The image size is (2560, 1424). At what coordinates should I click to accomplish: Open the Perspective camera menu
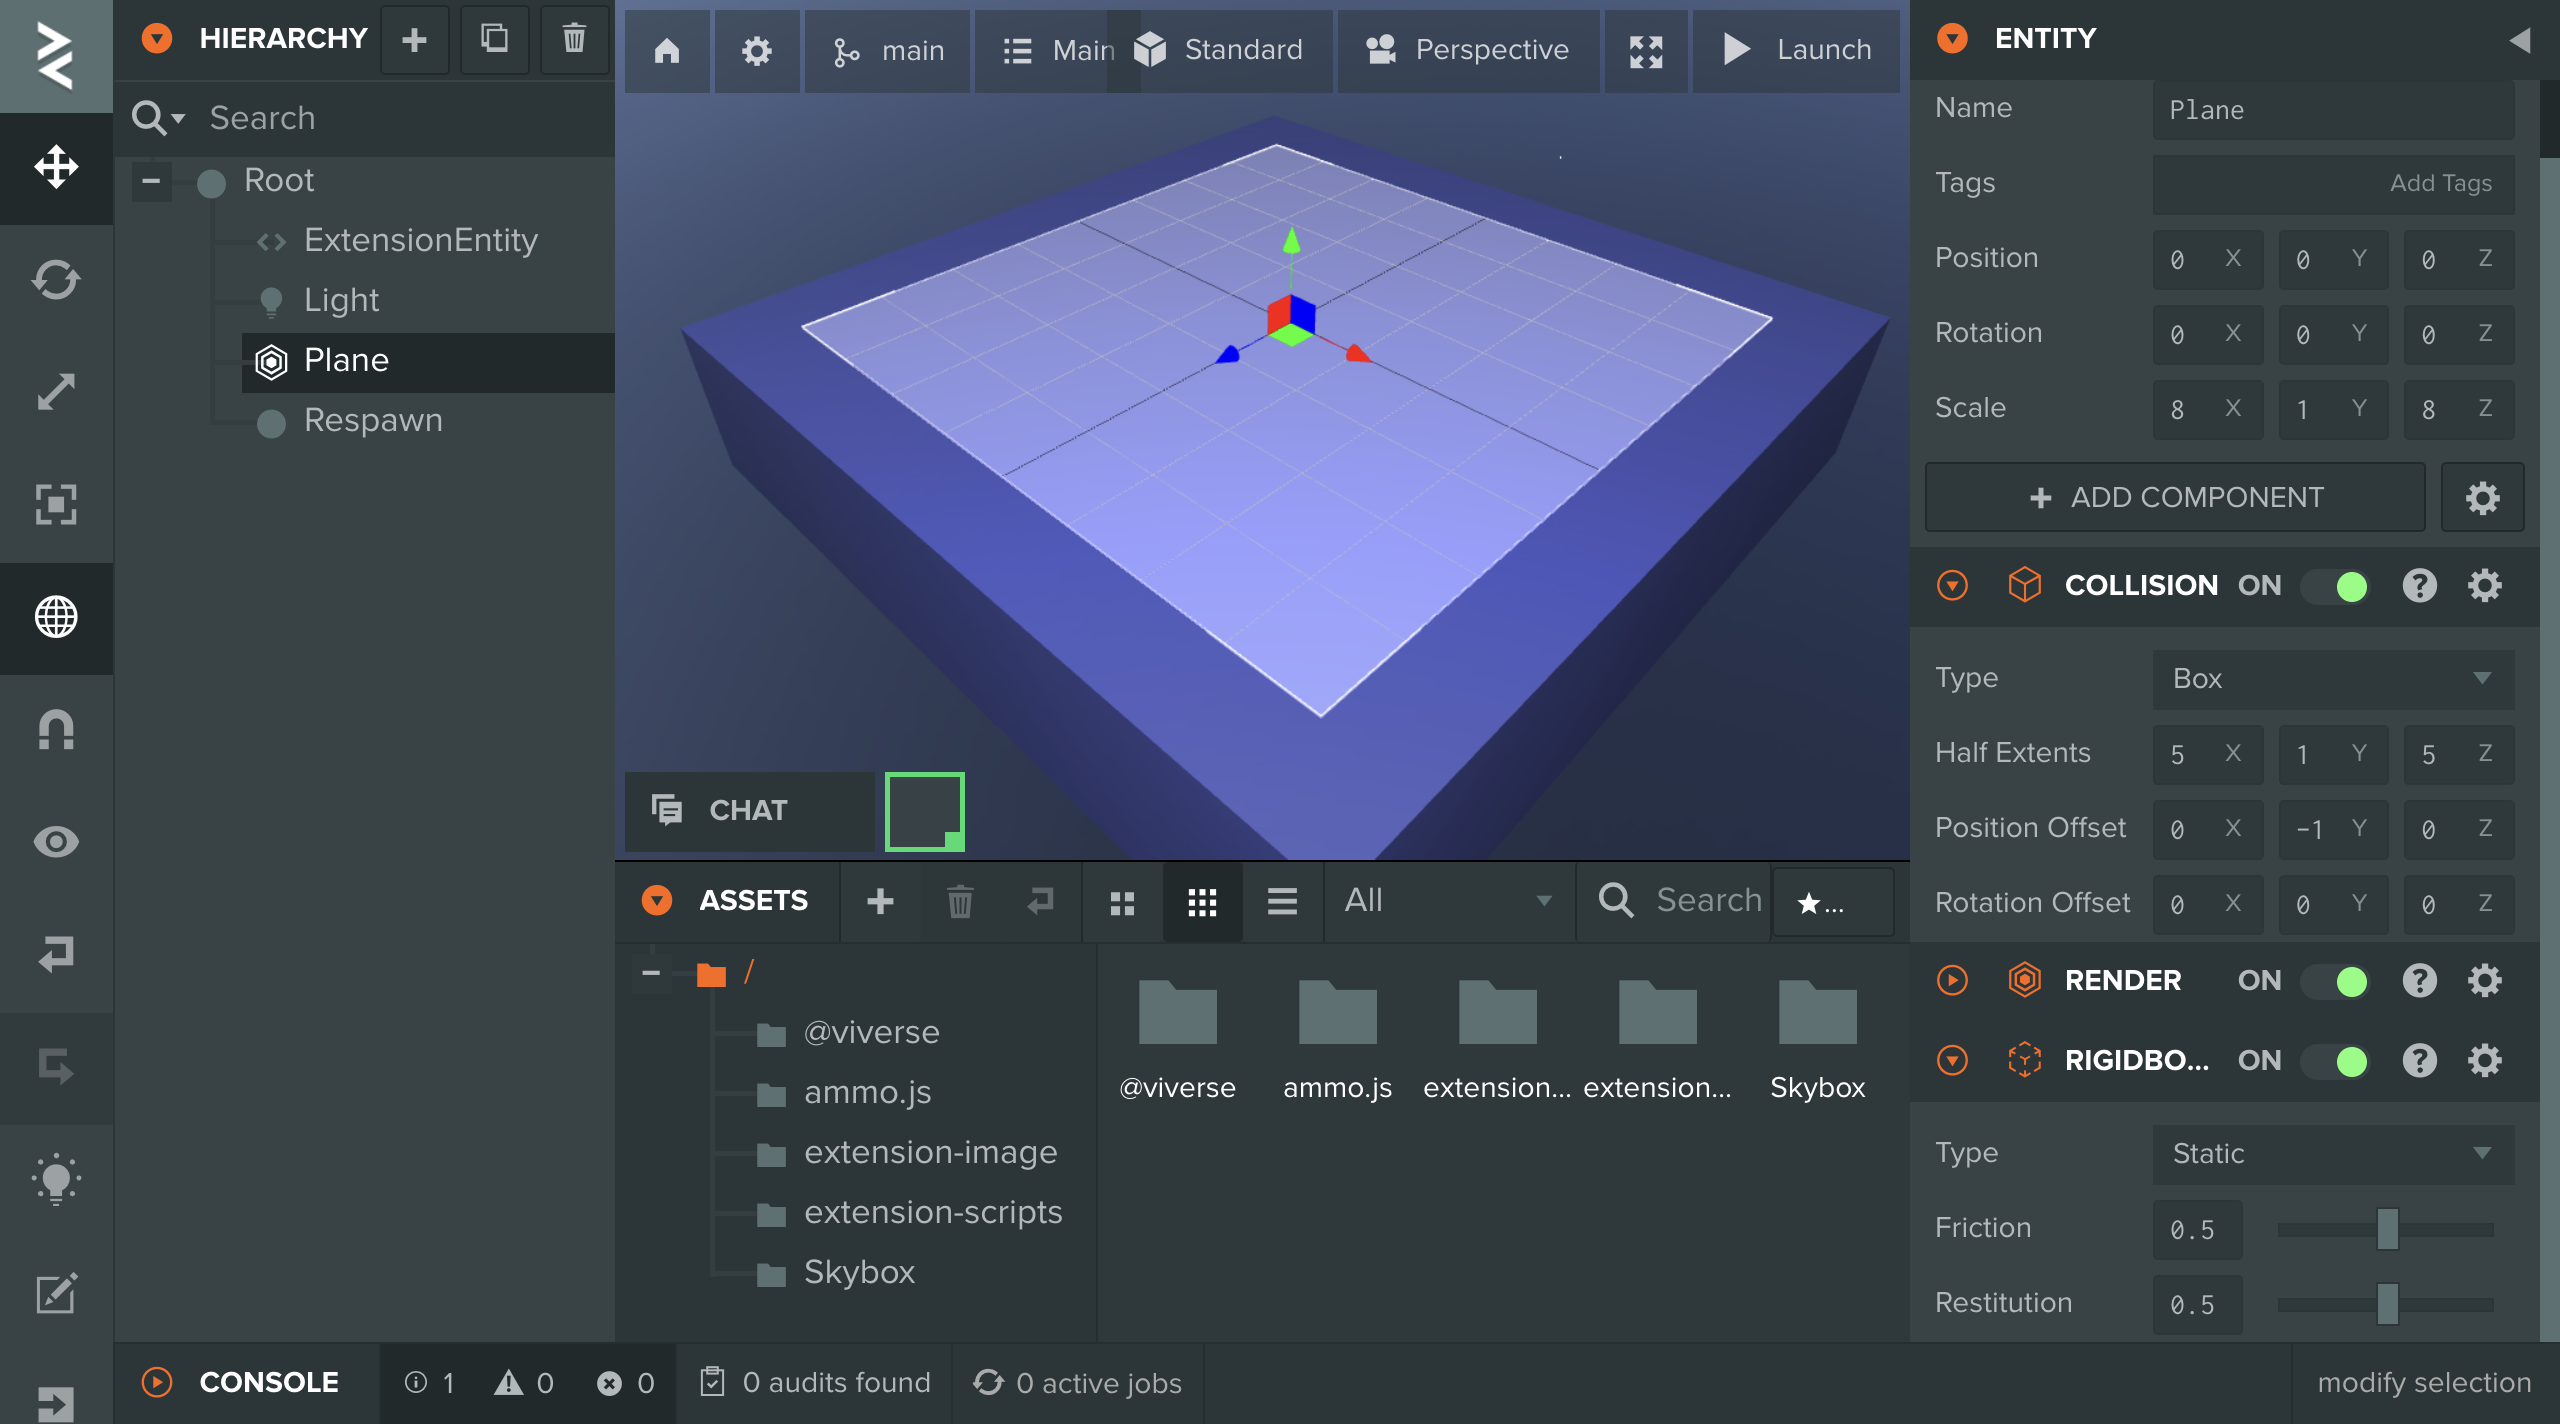1468,50
